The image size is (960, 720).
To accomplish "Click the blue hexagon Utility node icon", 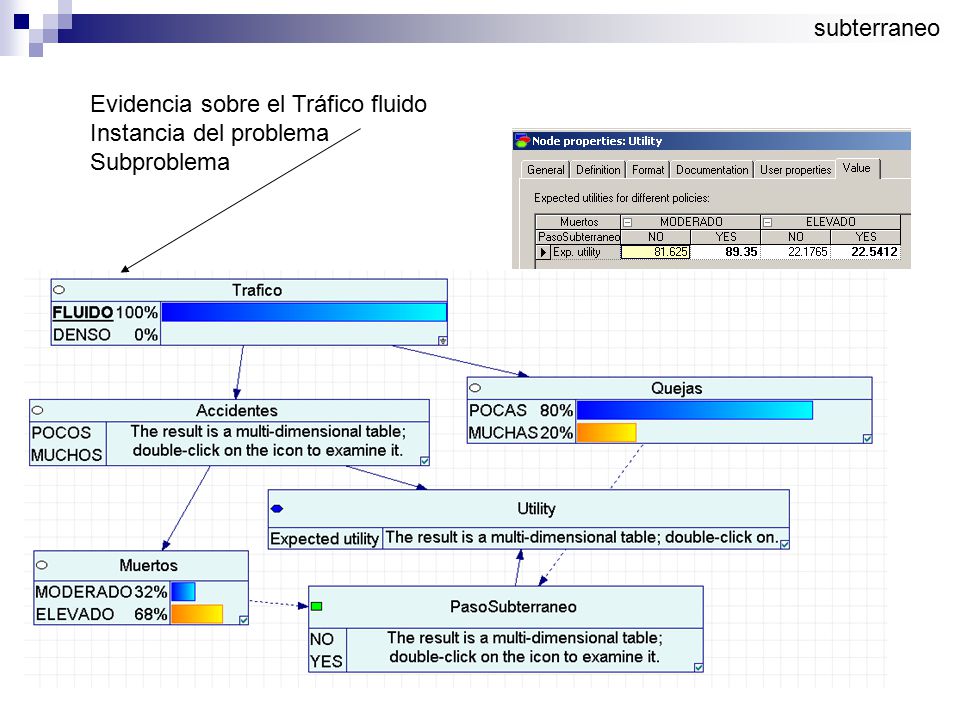I will pyautogui.click(x=277, y=508).
